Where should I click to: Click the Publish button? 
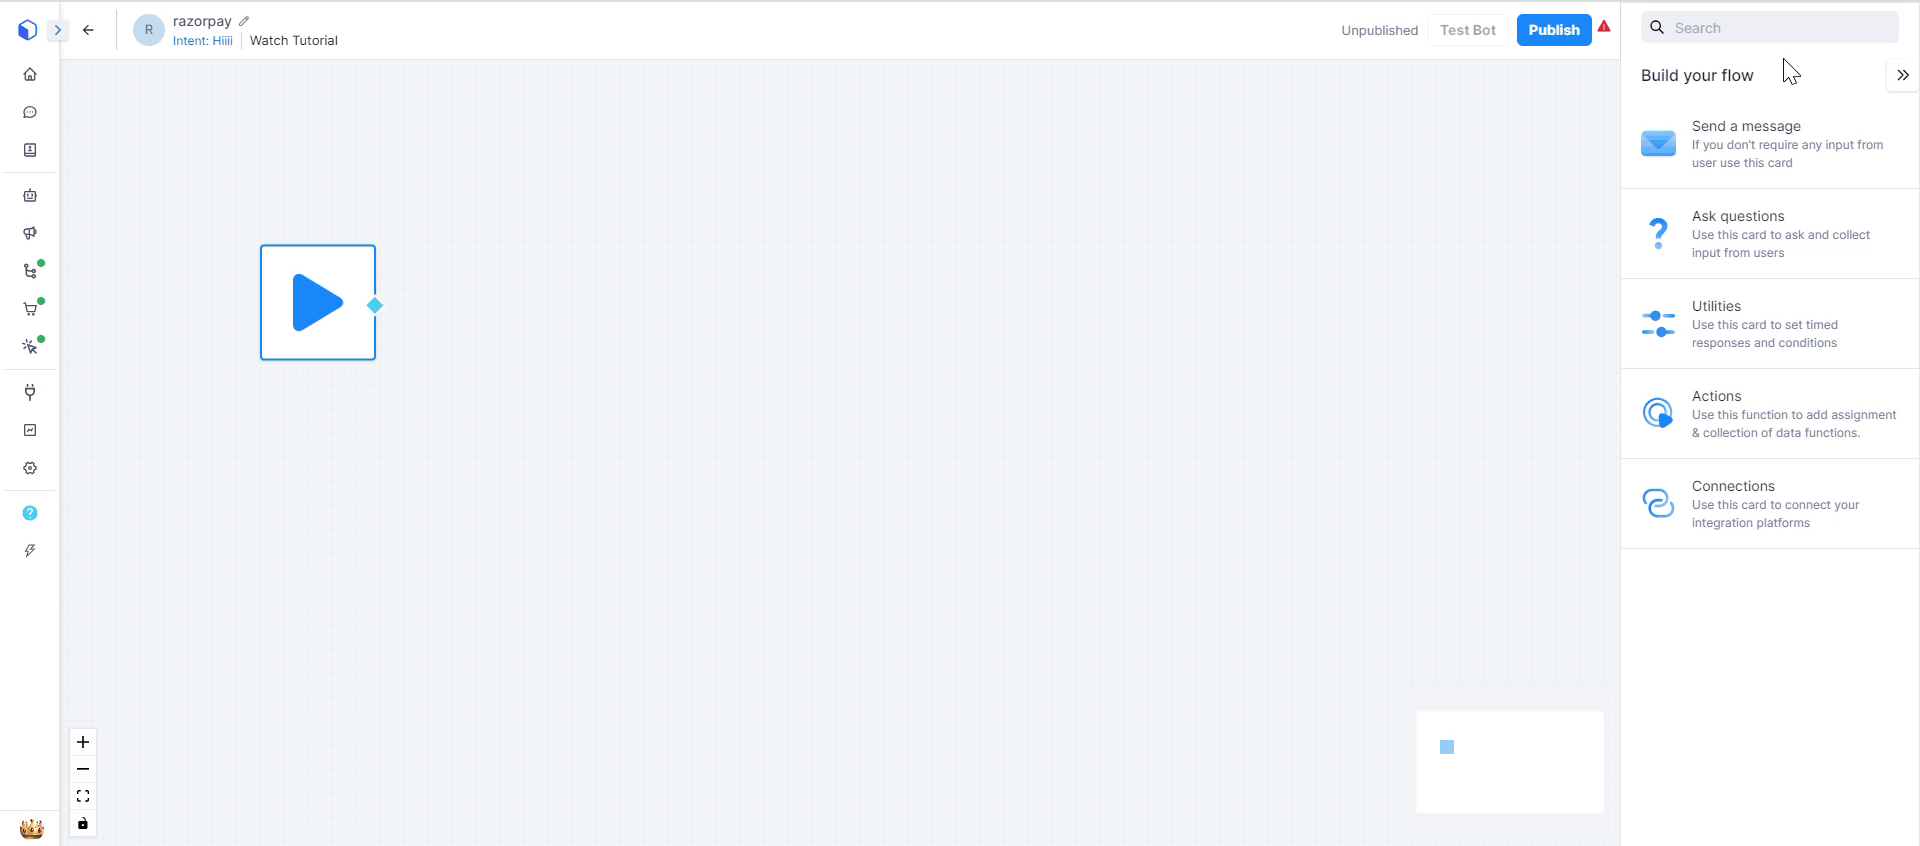click(x=1553, y=30)
